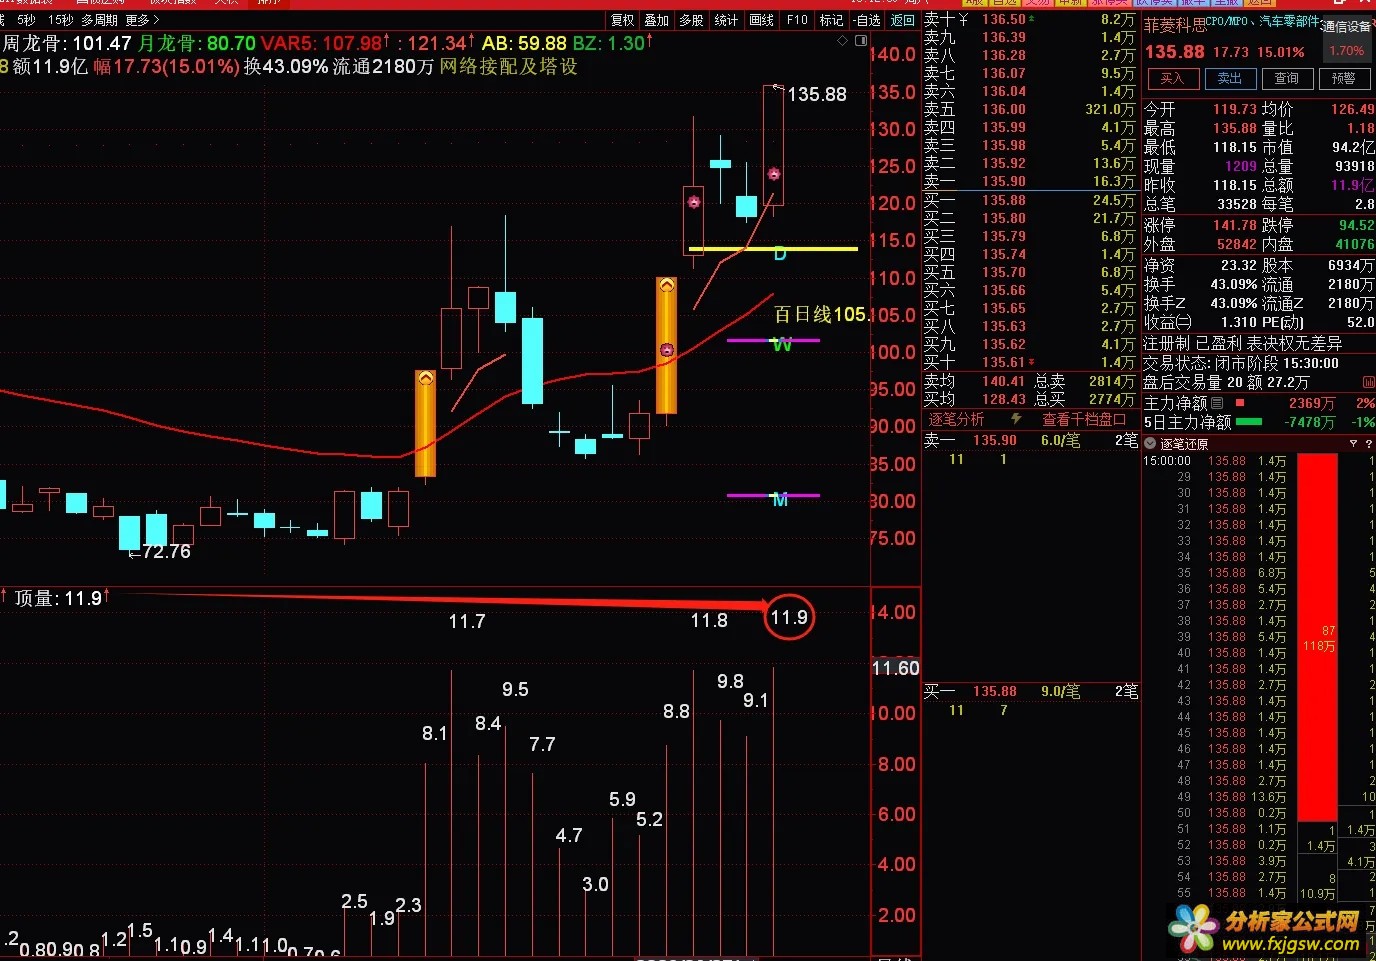Click the green bar of 5日主力净额
The image size is (1376, 961).
[x=1250, y=422]
